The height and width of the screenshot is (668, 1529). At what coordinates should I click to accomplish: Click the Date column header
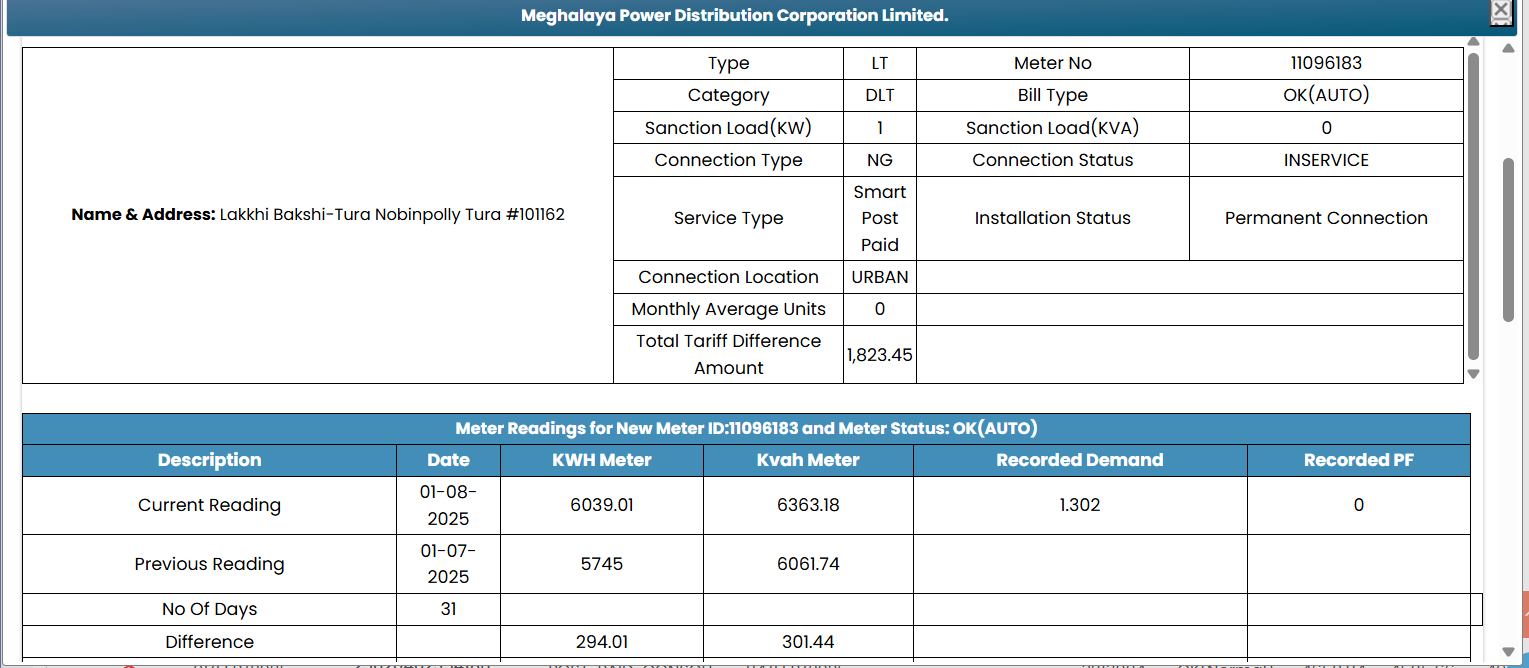coord(448,460)
